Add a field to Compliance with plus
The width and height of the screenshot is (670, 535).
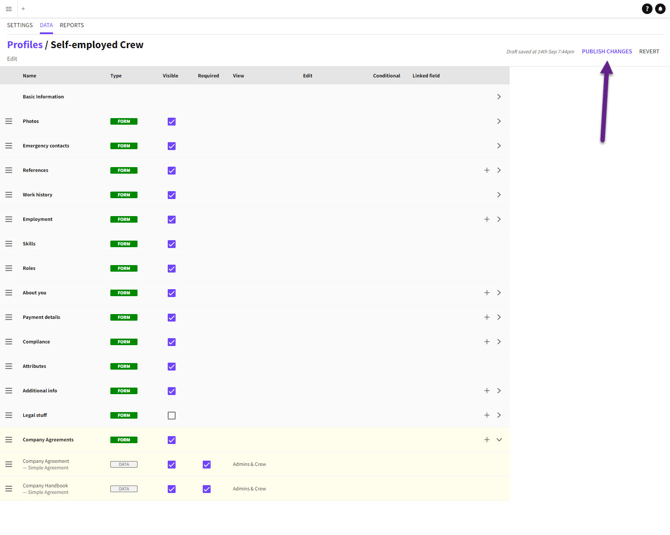click(x=487, y=342)
